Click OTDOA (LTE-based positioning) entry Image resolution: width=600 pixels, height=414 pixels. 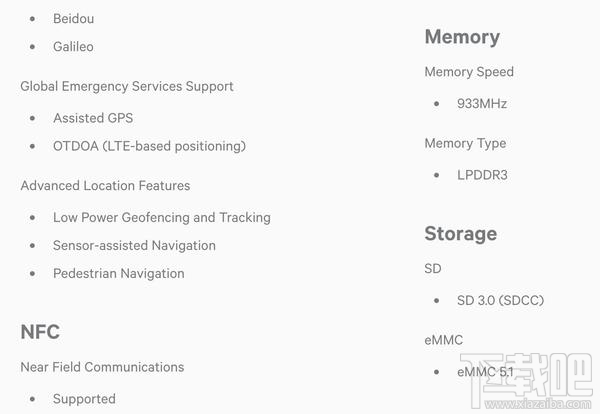[x=149, y=146]
